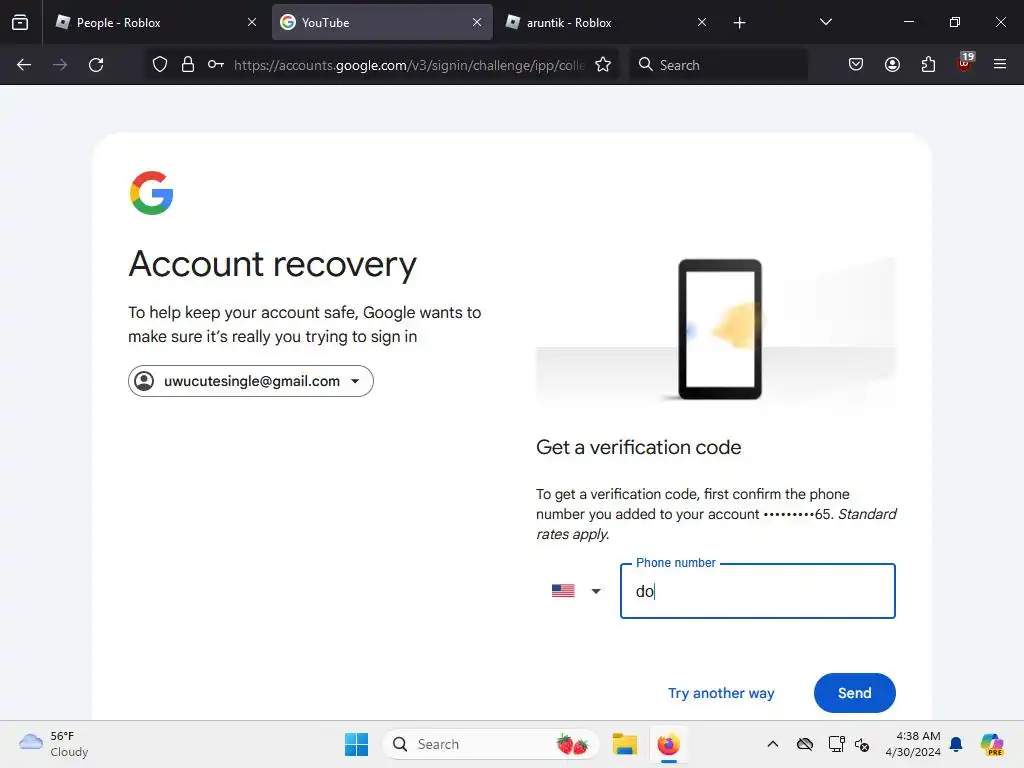Open the tracking protection shield icon
The image size is (1024, 768).
pos(160,65)
